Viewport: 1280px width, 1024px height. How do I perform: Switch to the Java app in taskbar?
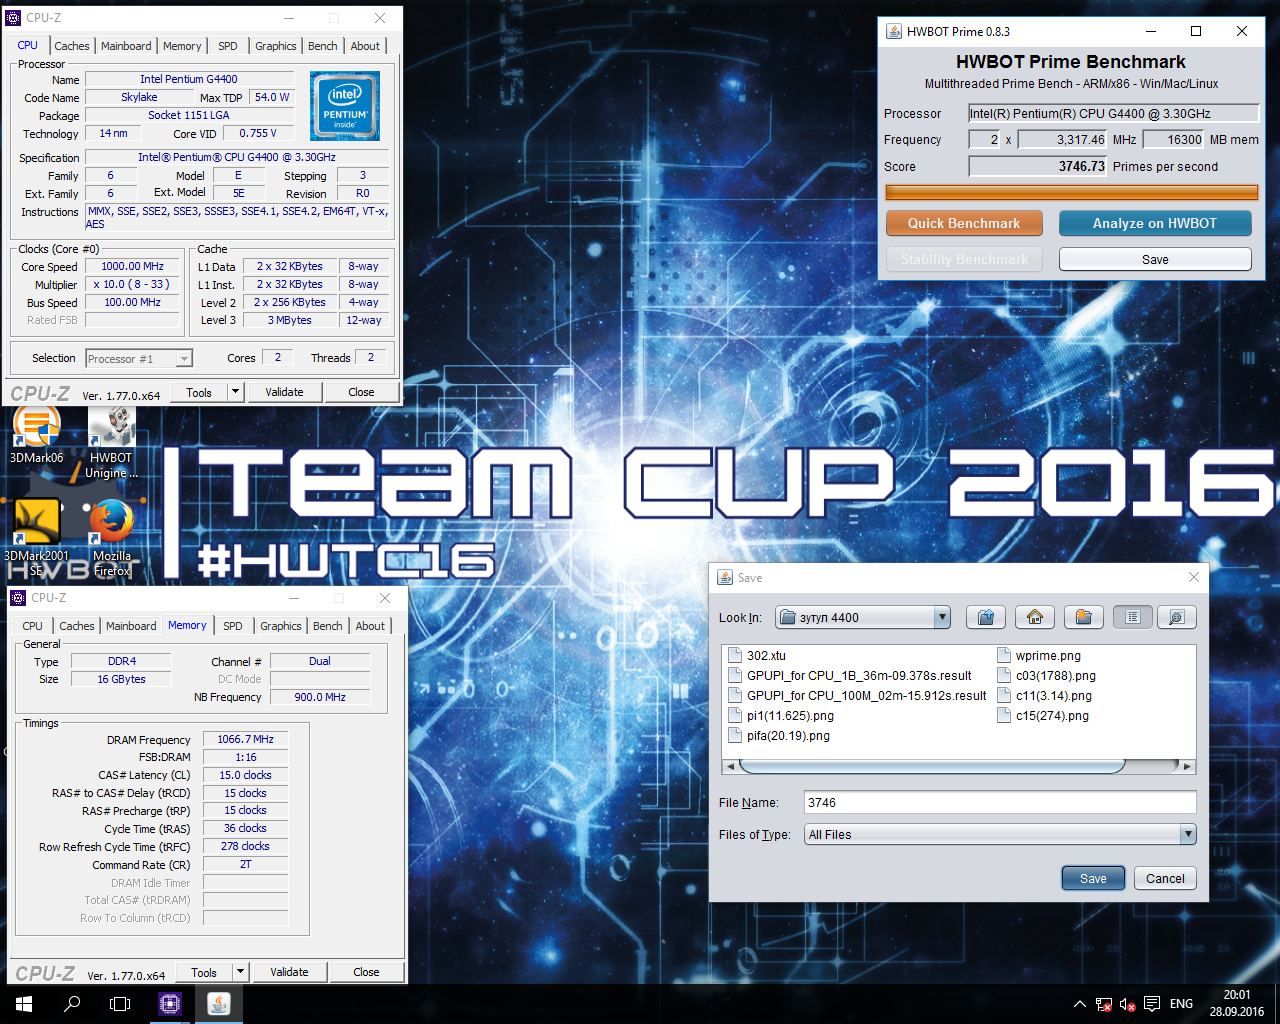tap(219, 1004)
